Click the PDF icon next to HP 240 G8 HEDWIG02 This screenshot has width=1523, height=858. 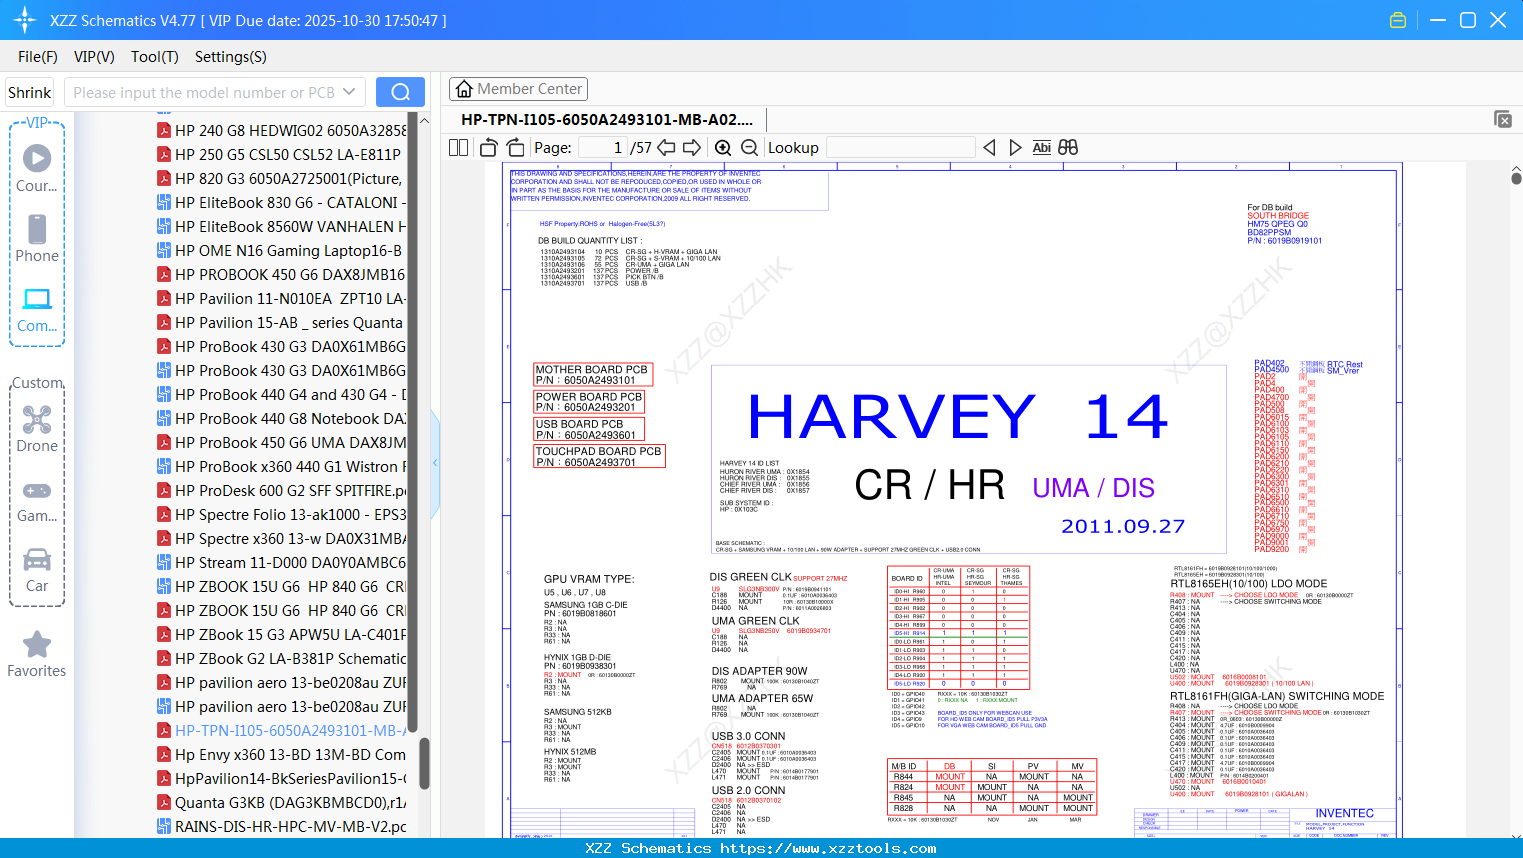(164, 130)
